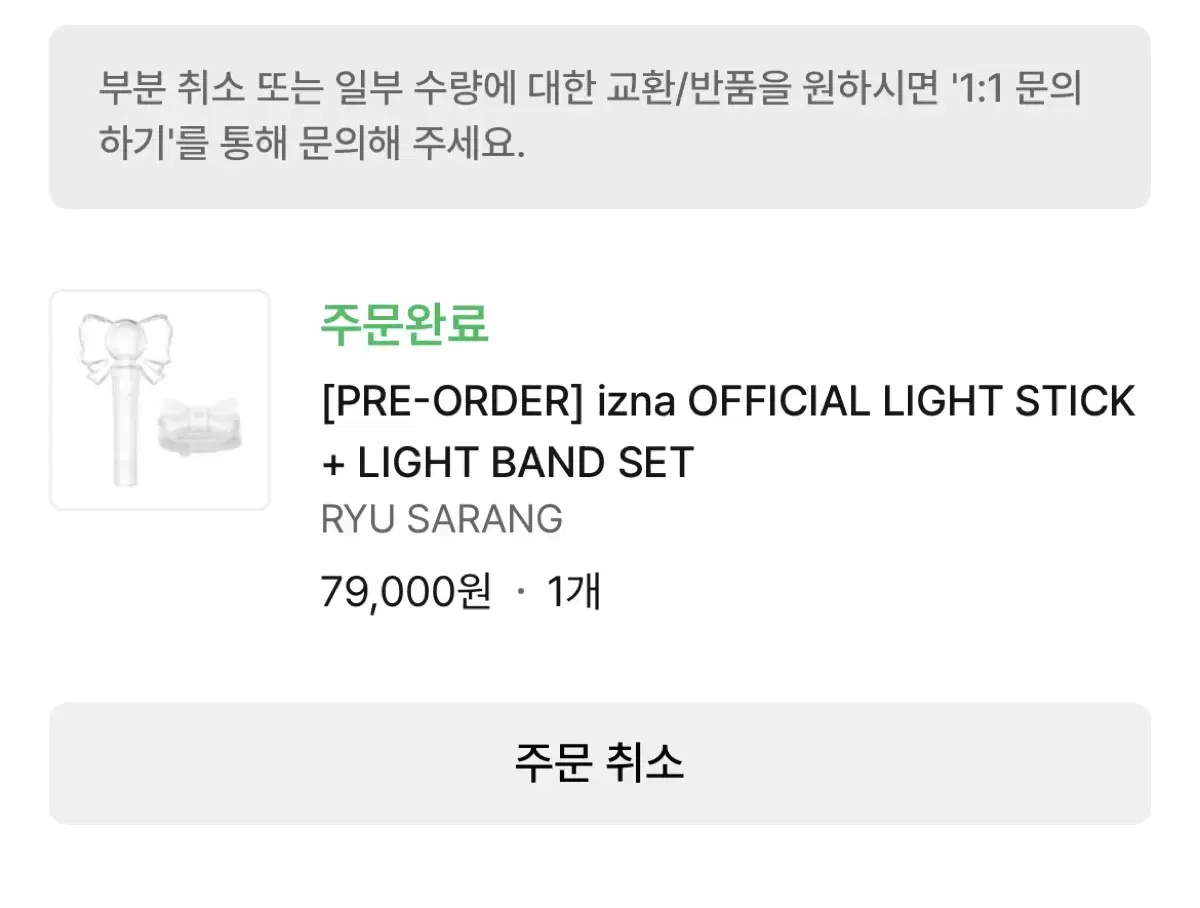
Task: Click inside the product order card
Action: [x=600, y=450]
